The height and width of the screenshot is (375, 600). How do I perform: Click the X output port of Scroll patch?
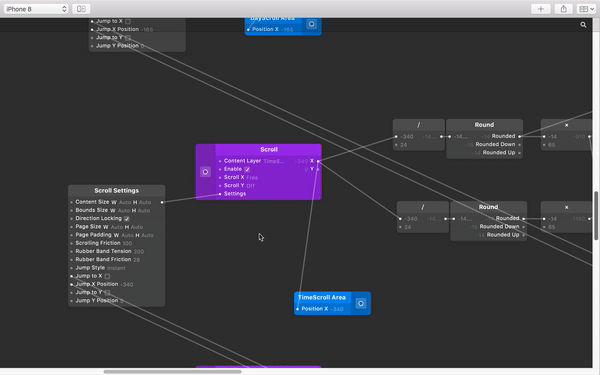[x=318, y=161]
